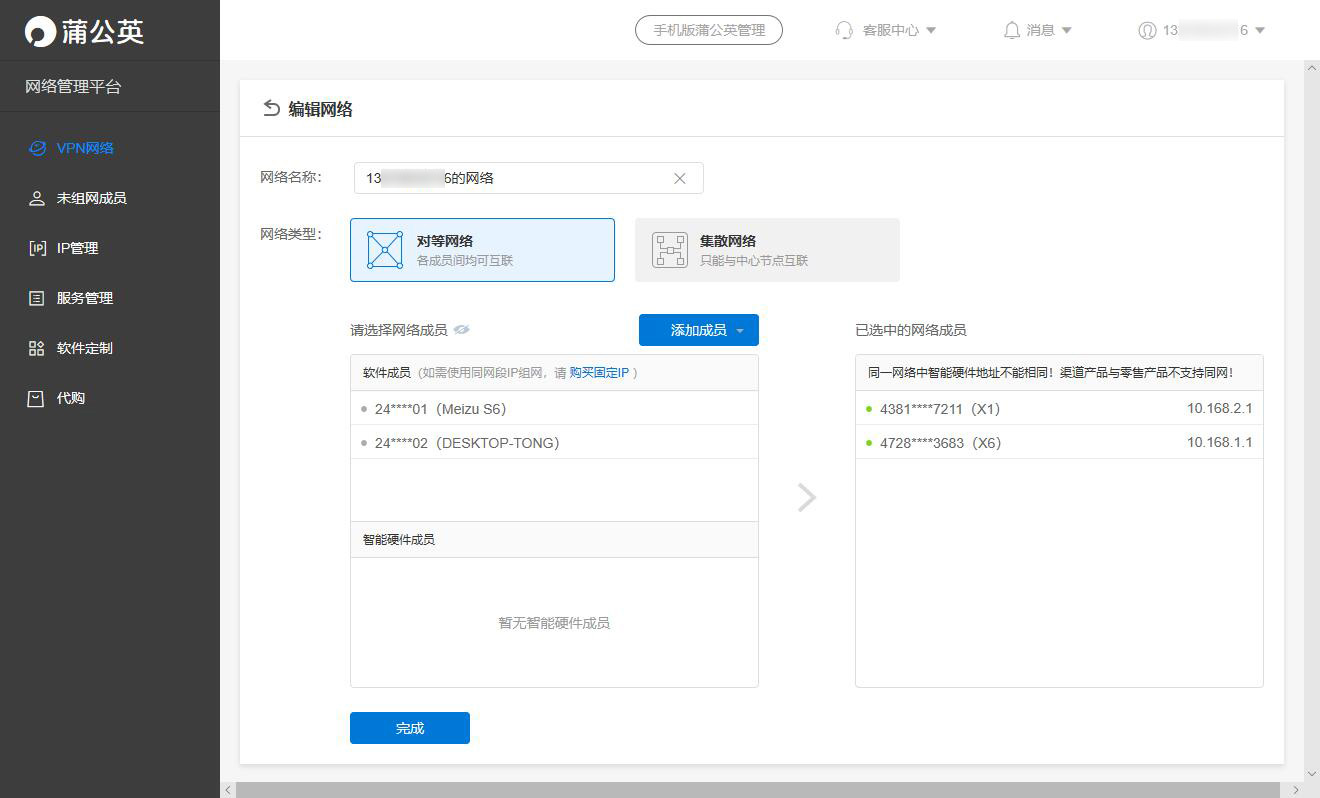Toggle the eye icon next to 请选择网络成员

tap(461, 328)
